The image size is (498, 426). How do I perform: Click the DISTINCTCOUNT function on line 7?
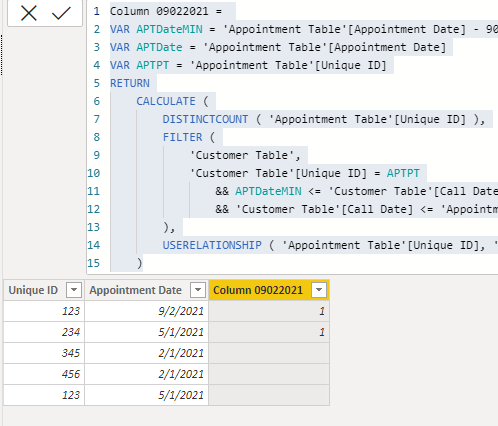[x=205, y=119]
